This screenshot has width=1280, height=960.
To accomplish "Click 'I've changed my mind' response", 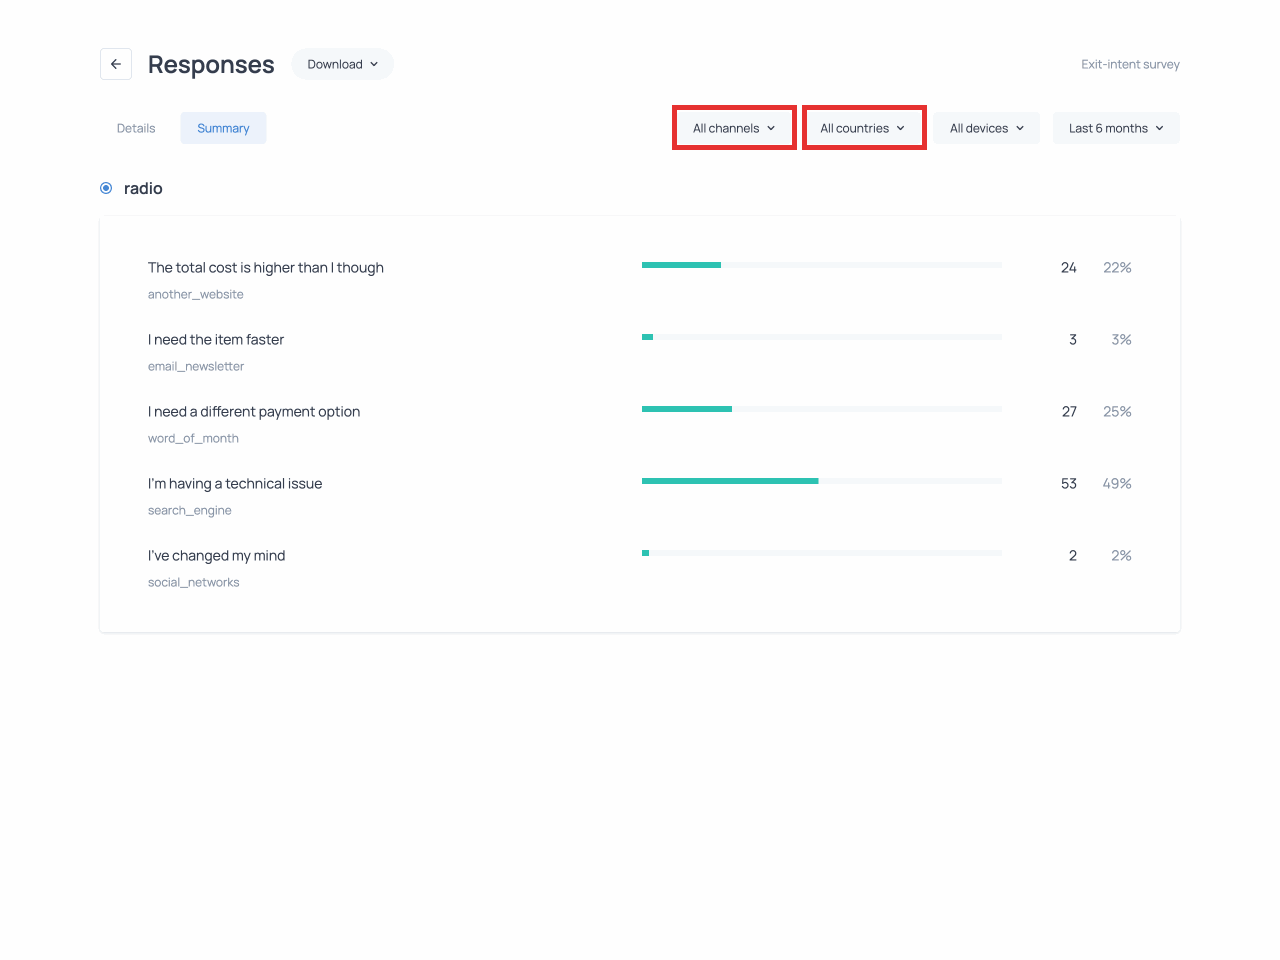I will [217, 555].
